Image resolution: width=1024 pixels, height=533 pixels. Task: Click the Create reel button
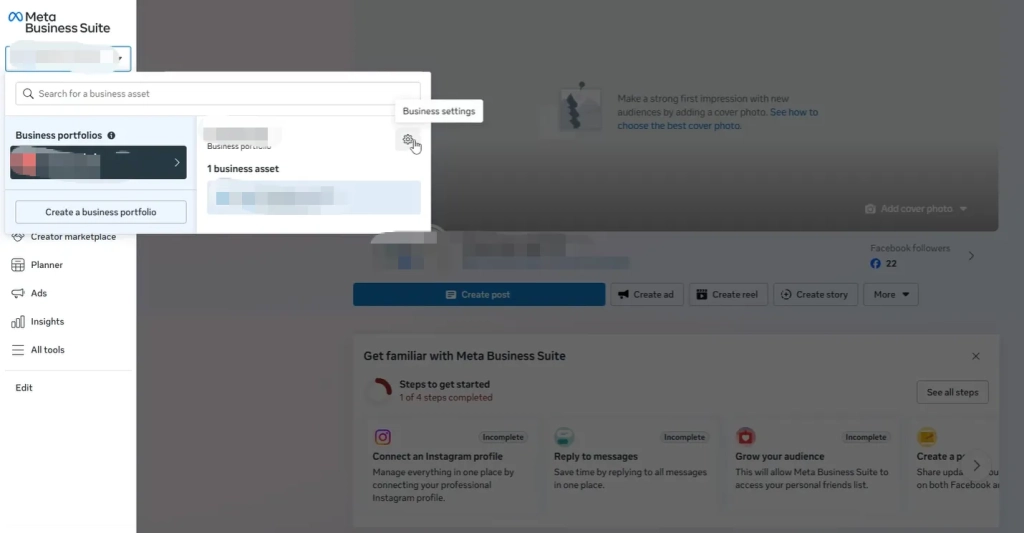pos(728,295)
